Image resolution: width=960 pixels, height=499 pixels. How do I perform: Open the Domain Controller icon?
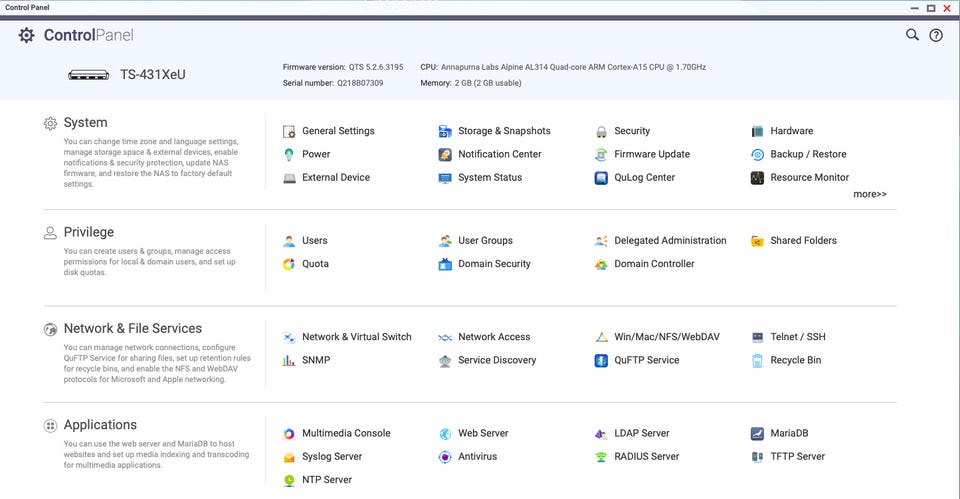[x=601, y=265]
